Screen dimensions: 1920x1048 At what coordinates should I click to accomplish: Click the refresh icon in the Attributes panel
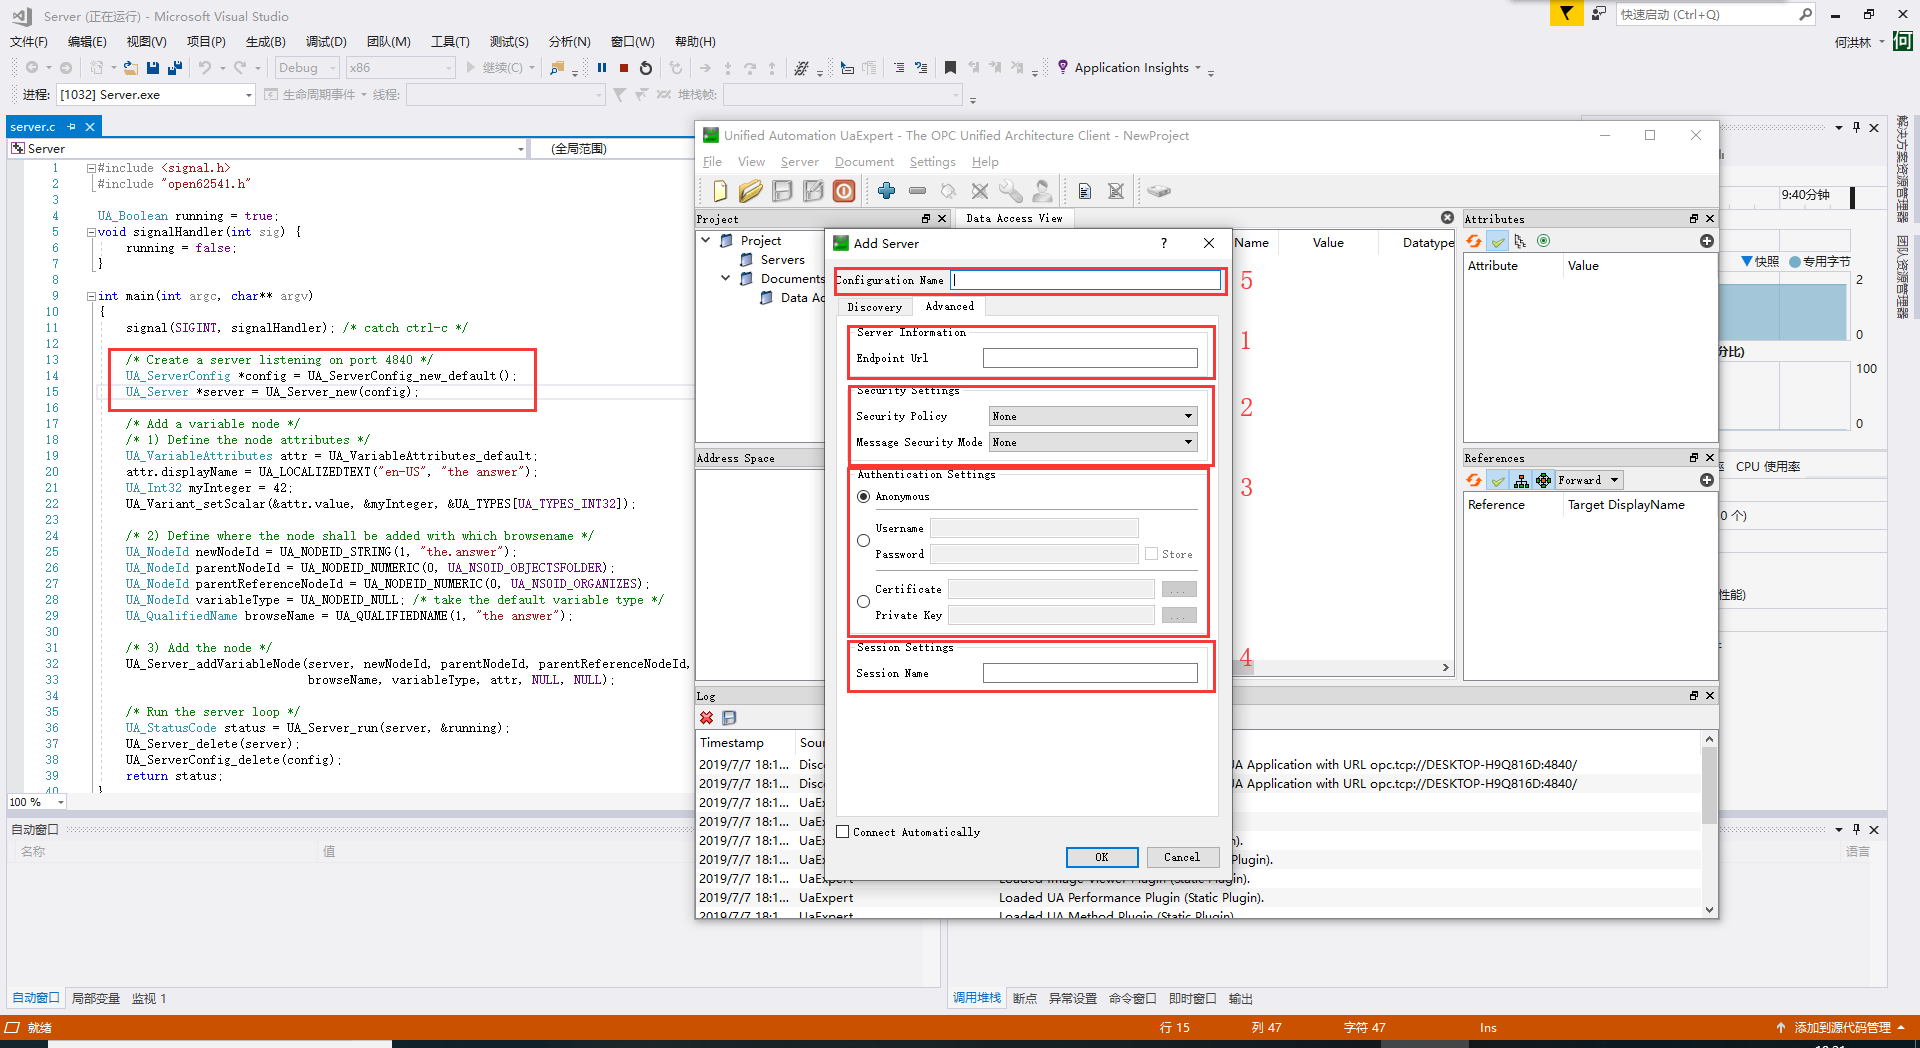click(x=1474, y=241)
